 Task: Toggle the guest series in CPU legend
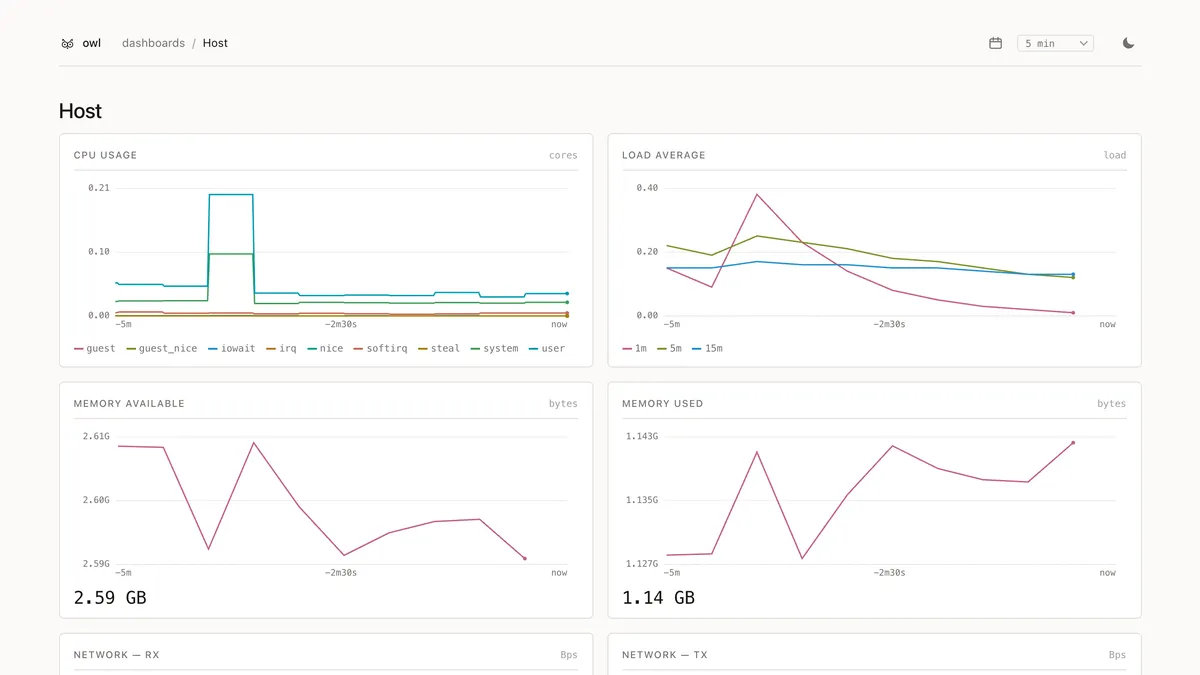[95, 348]
